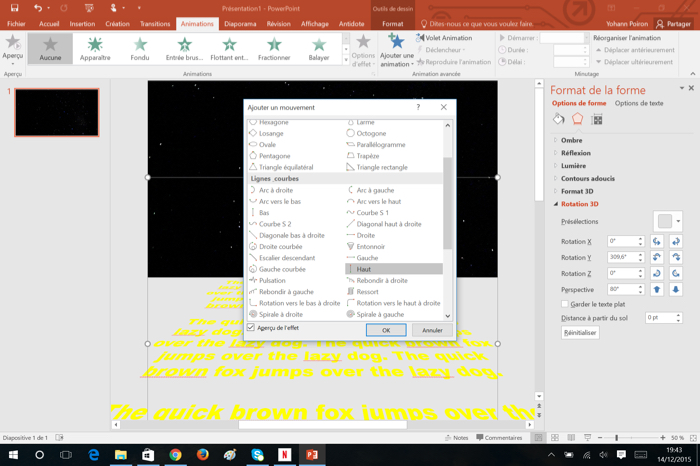The width and height of the screenshot is (700, 466).
Task: Click the zoom slider in status bar
Action: pos(616,438)
